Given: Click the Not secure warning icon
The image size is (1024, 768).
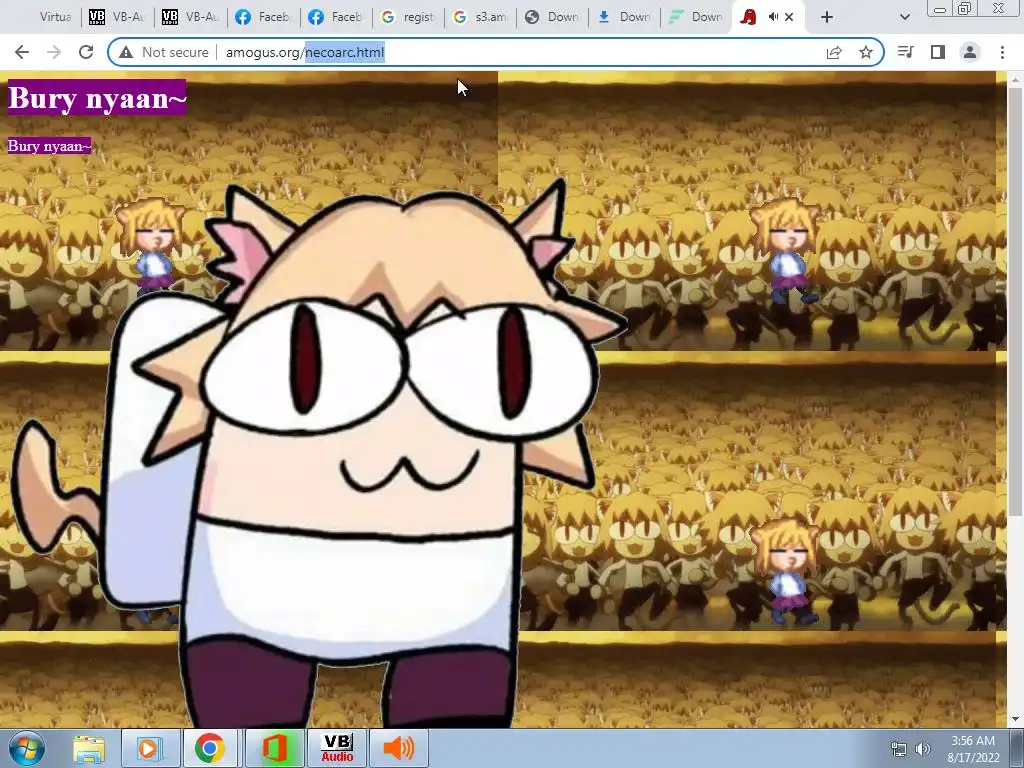Looking at the screenshot, I should pos(126,52).
